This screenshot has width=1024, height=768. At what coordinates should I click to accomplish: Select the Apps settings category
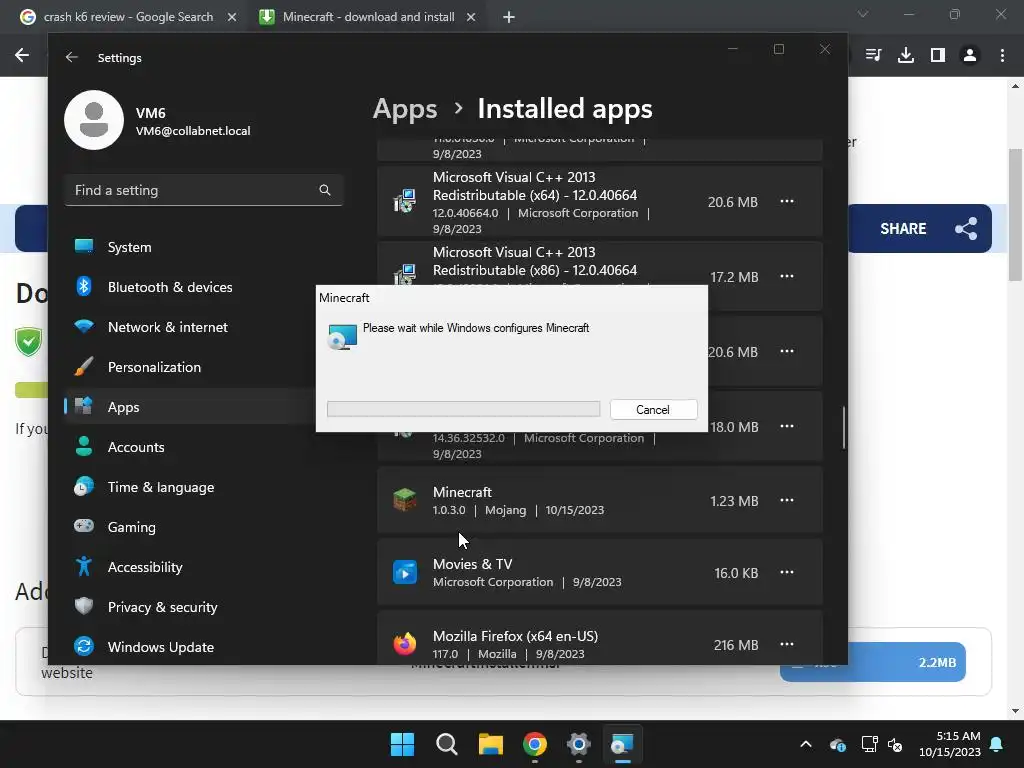coord(189,407)
